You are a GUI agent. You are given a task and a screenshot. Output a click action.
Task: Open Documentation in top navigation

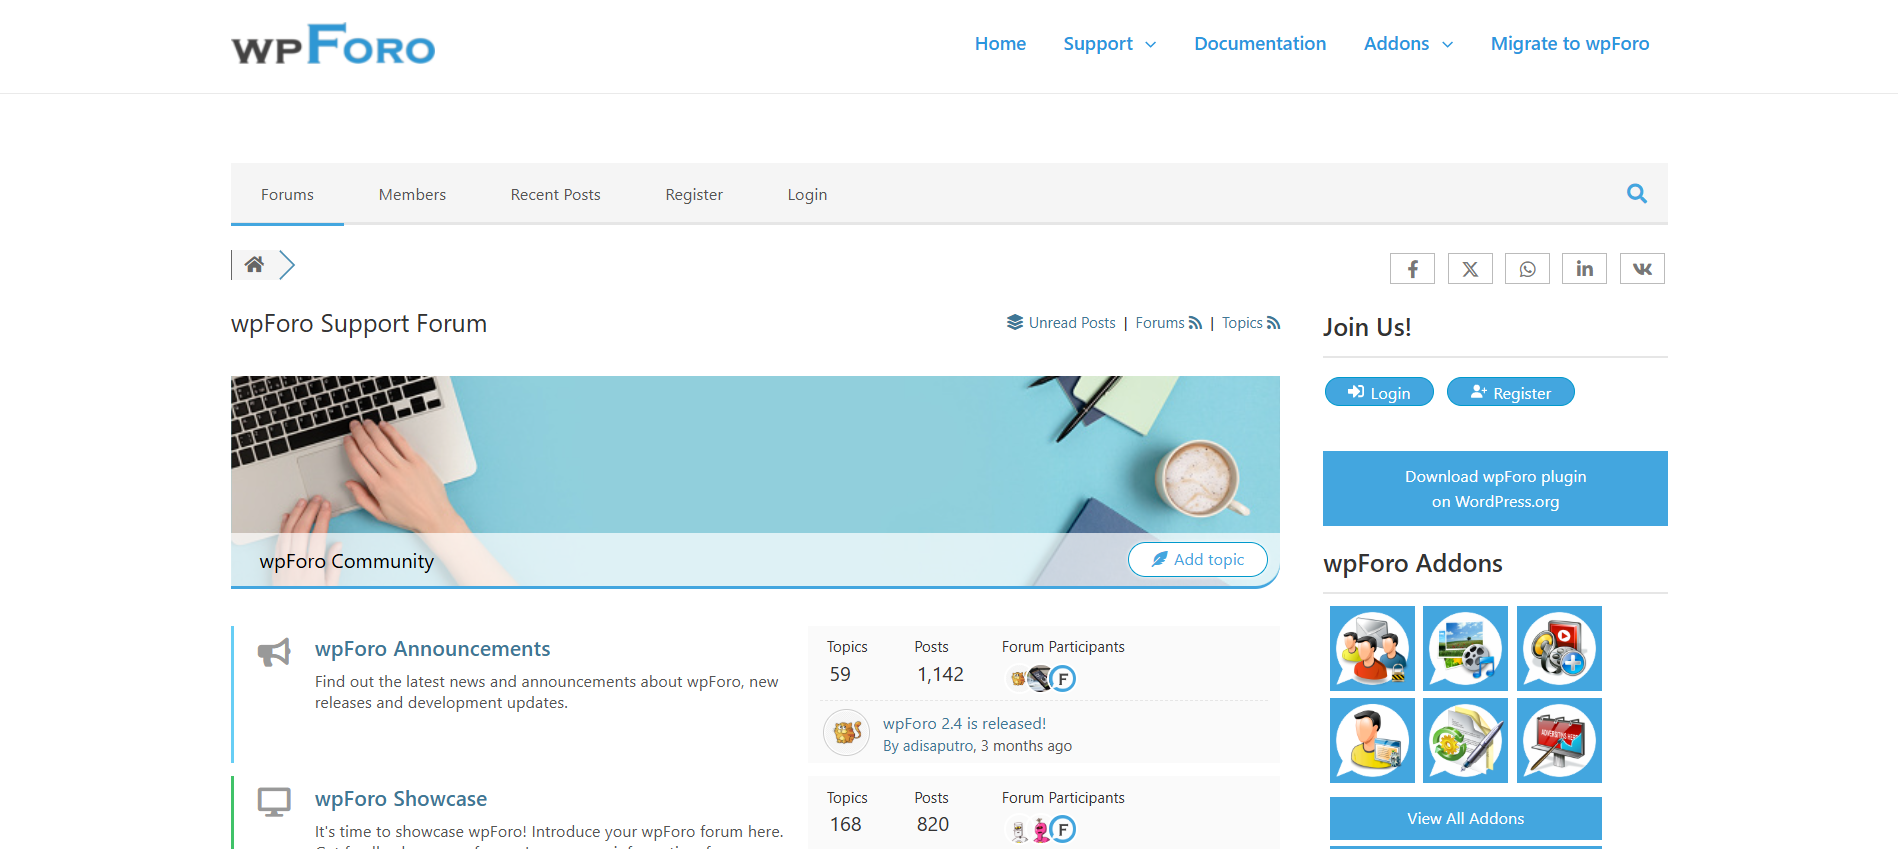coord(1260,44)
